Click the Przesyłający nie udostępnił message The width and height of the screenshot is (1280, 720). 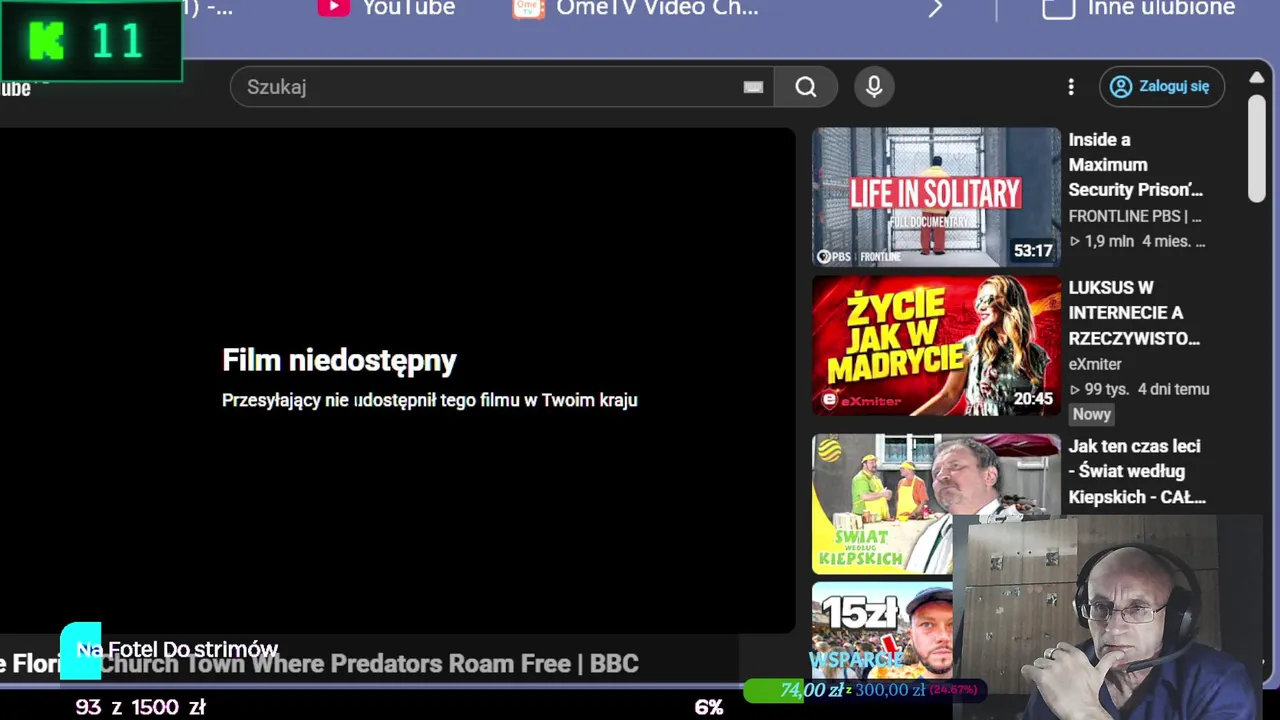[x=429, y=400]
